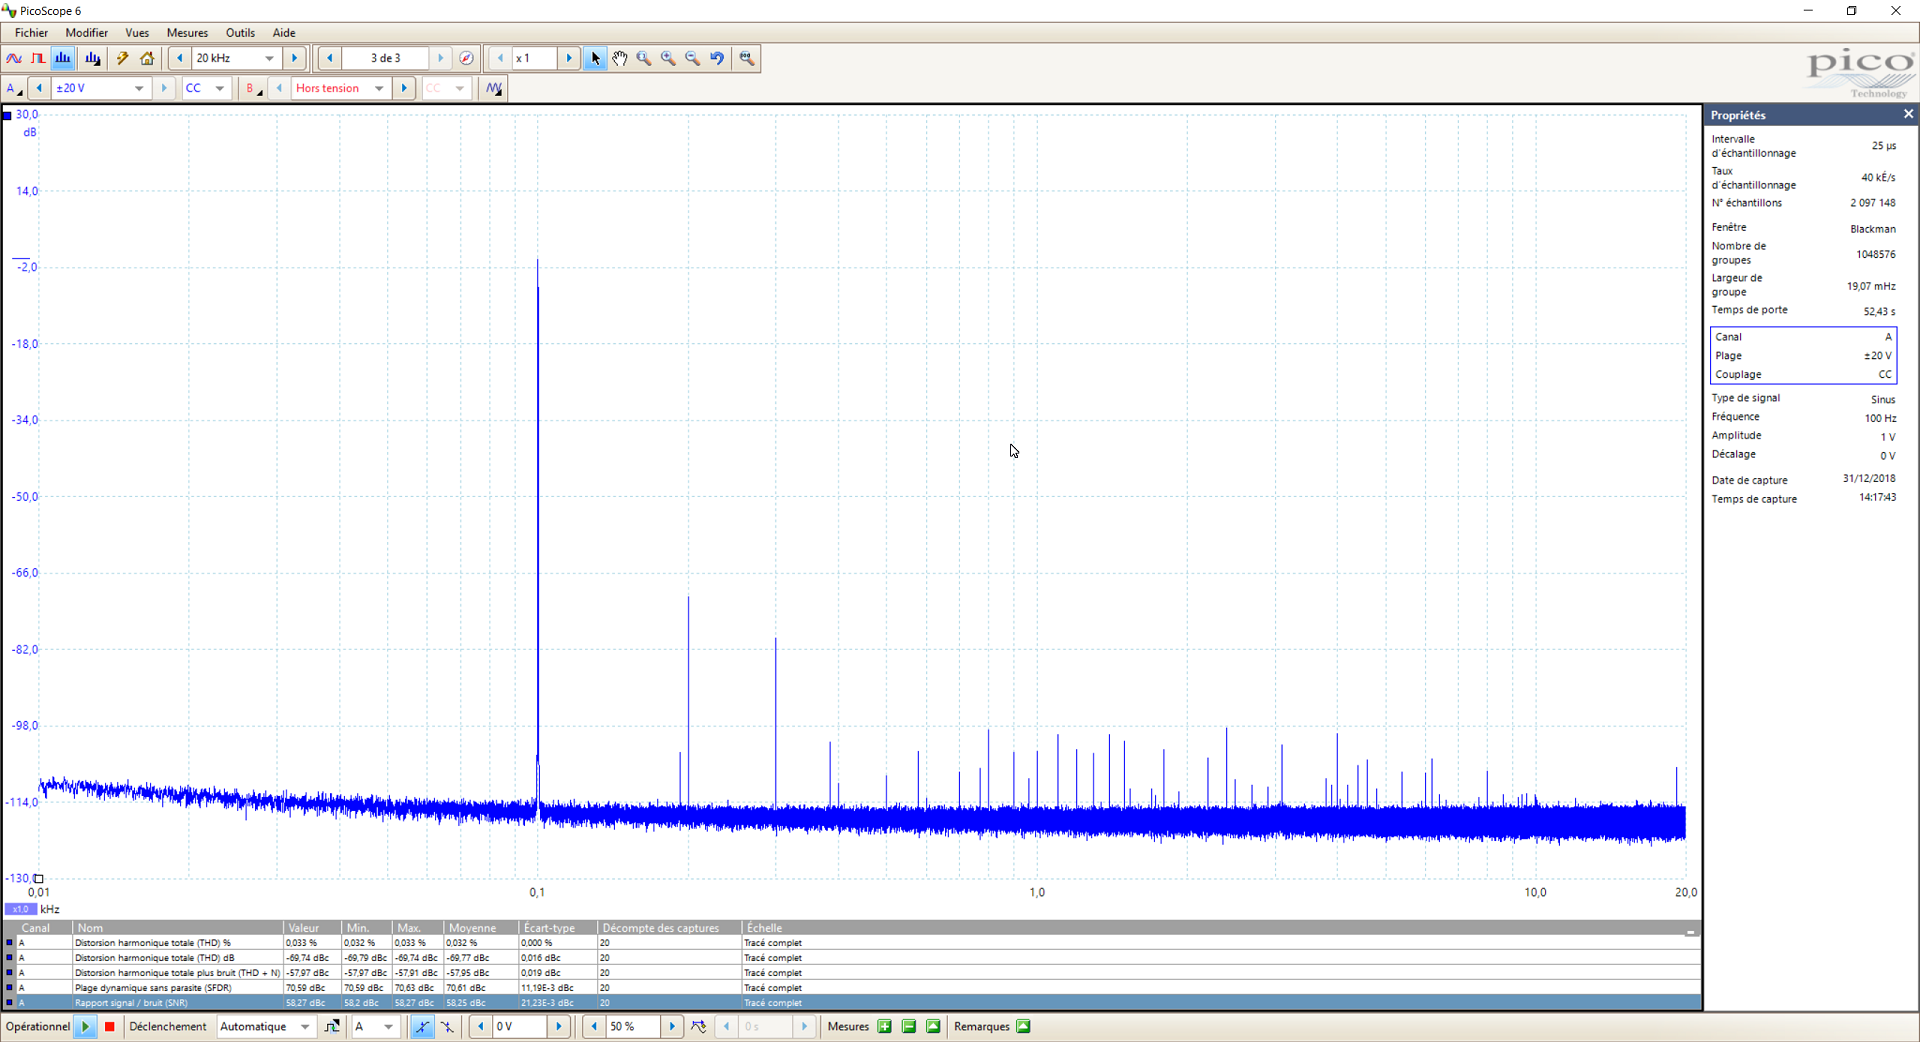This screenshot has height=1042, width=1920.
Task: Click the x1,0 kHz axis scale button
Action: [21, 909]
